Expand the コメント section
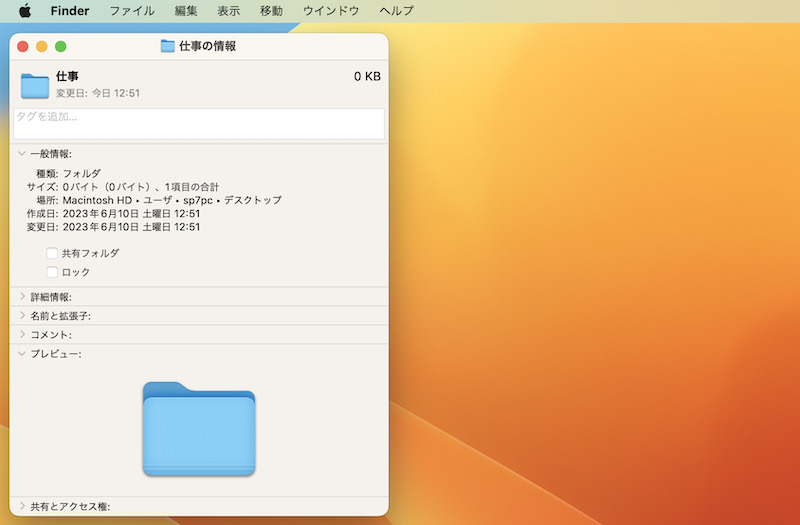The width and height of the screenshot is (800, 525). pyautogui.click(x=22, y=335)
